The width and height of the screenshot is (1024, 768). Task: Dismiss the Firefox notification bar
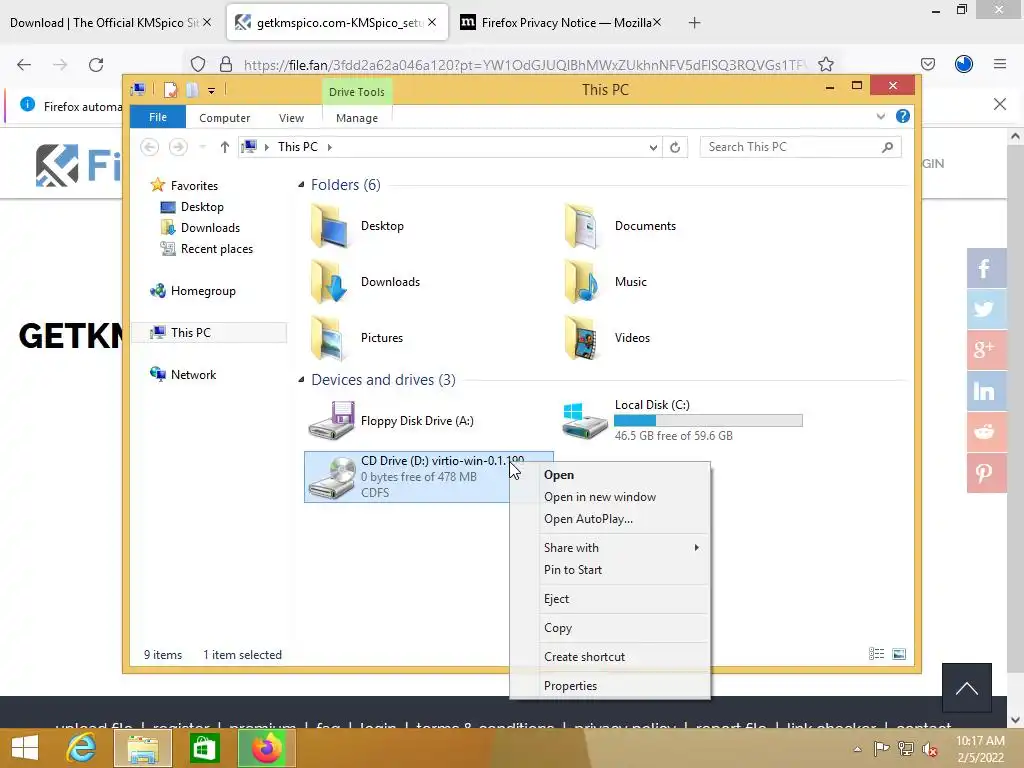point(1000,104)
